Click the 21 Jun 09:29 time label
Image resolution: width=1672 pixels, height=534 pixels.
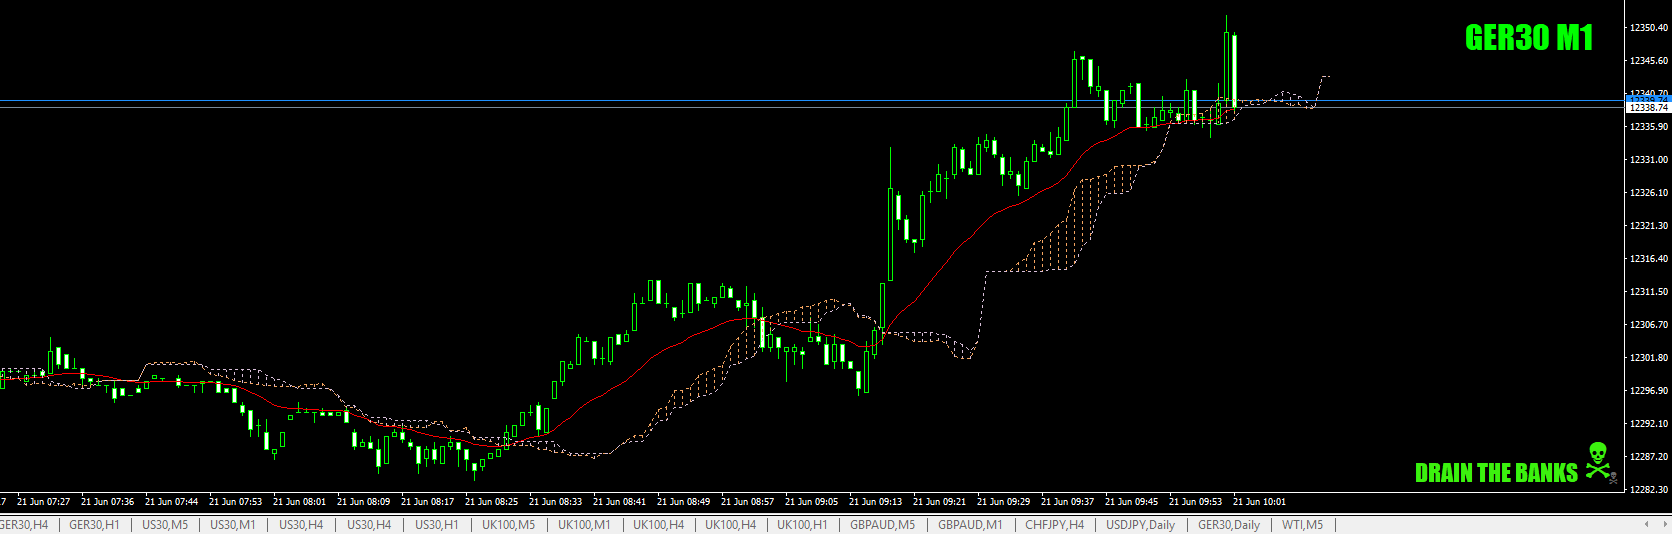[x=1003, y=502]
